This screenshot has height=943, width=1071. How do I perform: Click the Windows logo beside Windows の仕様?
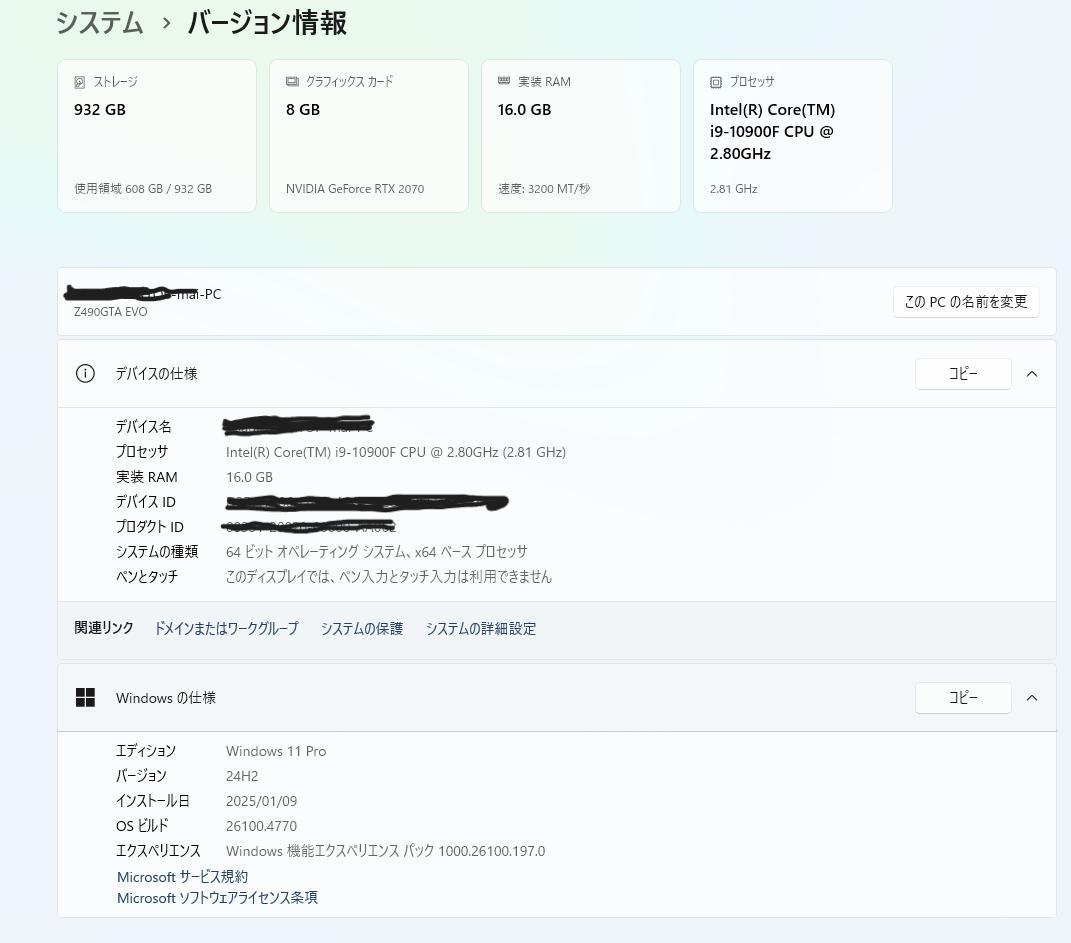click(x=85, y=698)
